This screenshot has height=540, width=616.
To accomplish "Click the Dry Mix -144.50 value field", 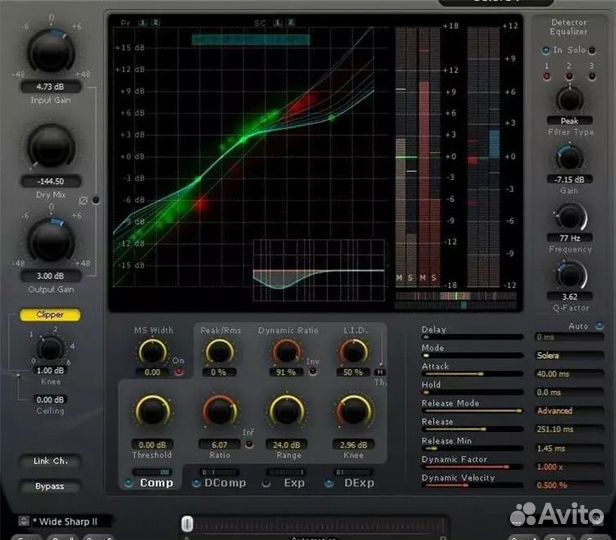I will [x=50, y=181].
